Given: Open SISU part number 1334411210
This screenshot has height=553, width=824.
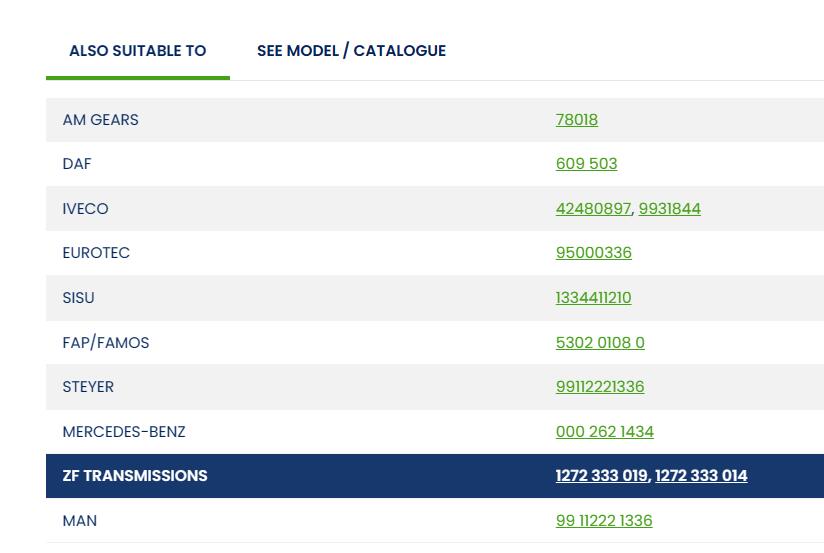Looking at the screenshot, I should pos(593,298).
